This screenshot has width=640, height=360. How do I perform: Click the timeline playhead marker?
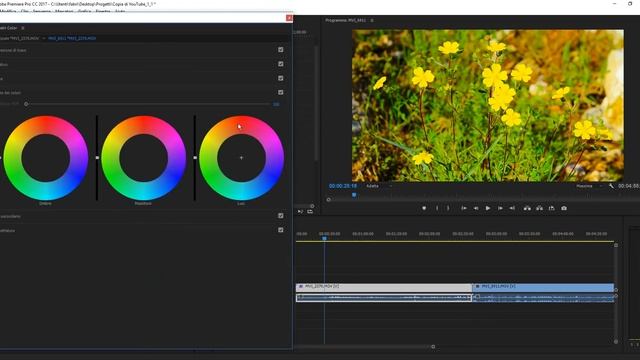[324, 238]
